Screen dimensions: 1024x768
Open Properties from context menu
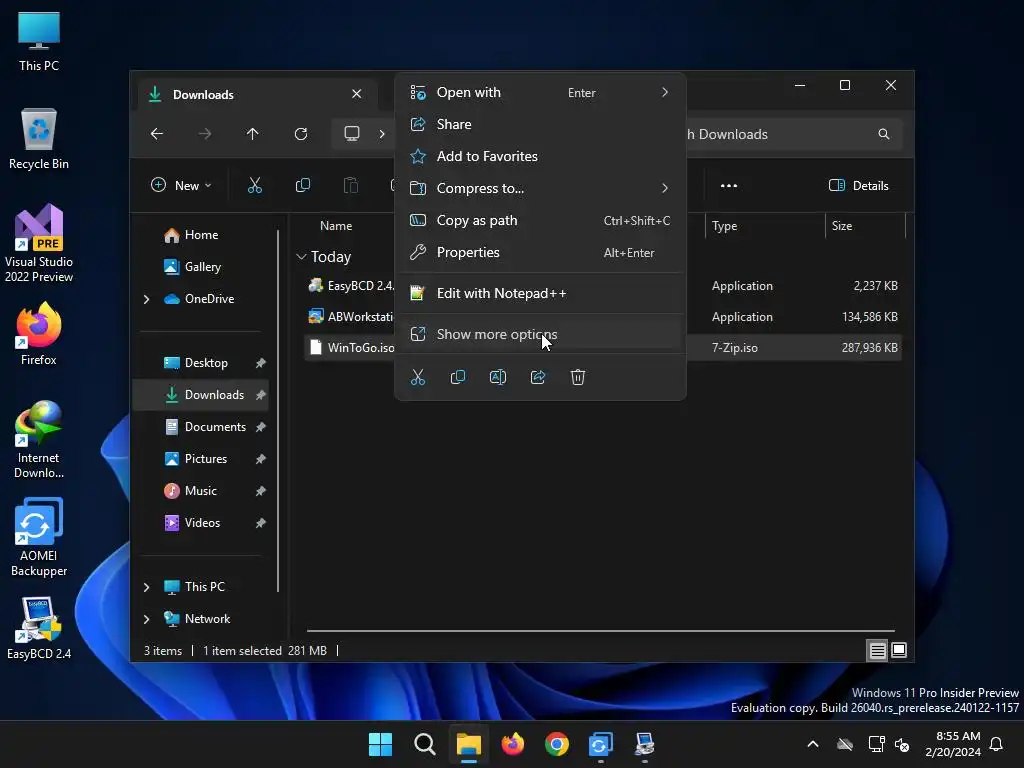pyautogui.click(x=540, y=252)
